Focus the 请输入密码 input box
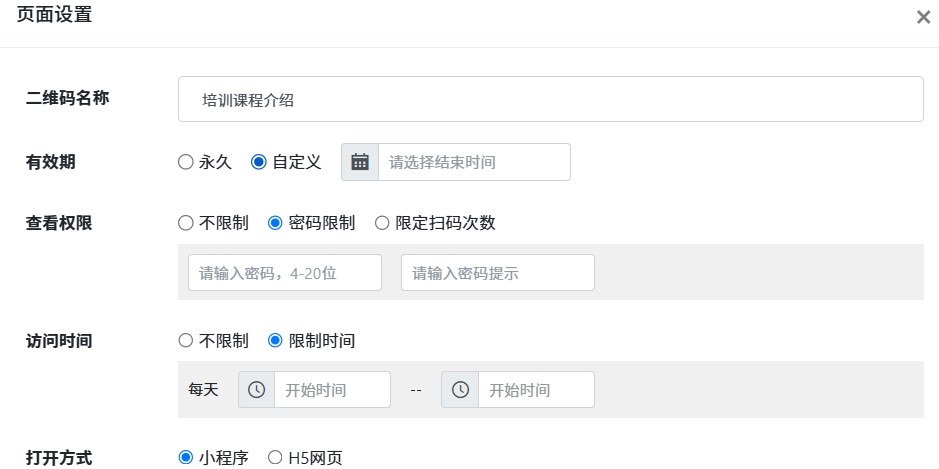Screen dimensions: 939x469 click(285, 272)
